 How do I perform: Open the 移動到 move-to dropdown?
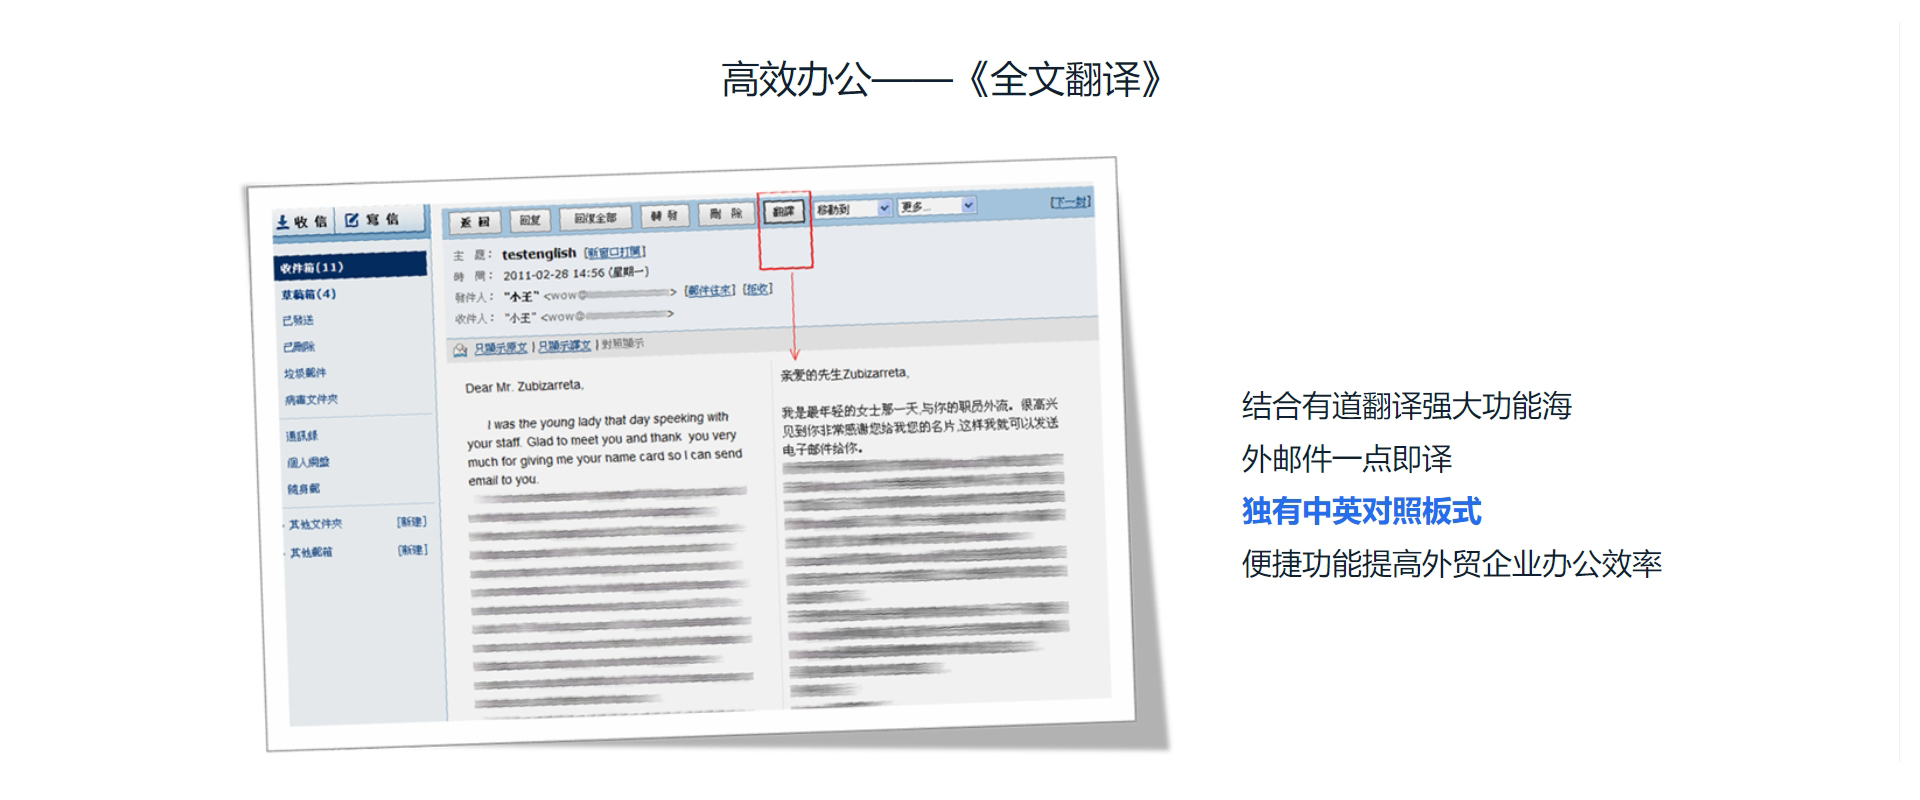click(852, 208)
